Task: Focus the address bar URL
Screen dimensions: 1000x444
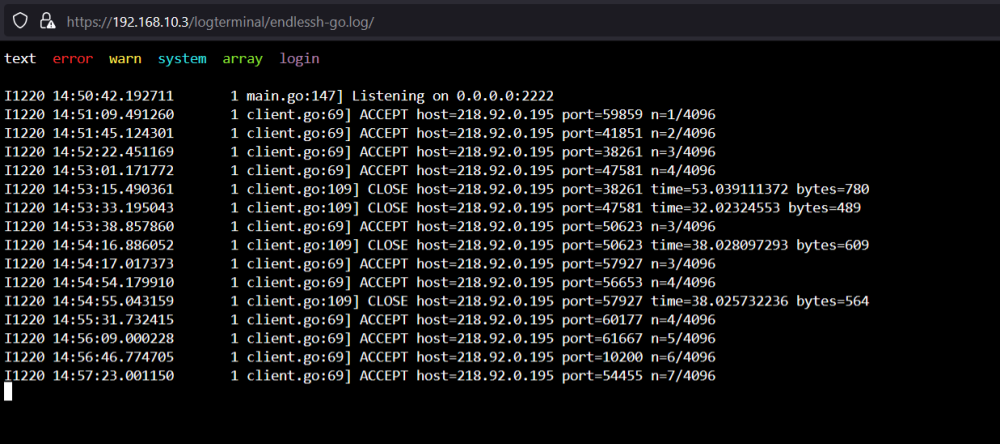Action: [220, 22]
